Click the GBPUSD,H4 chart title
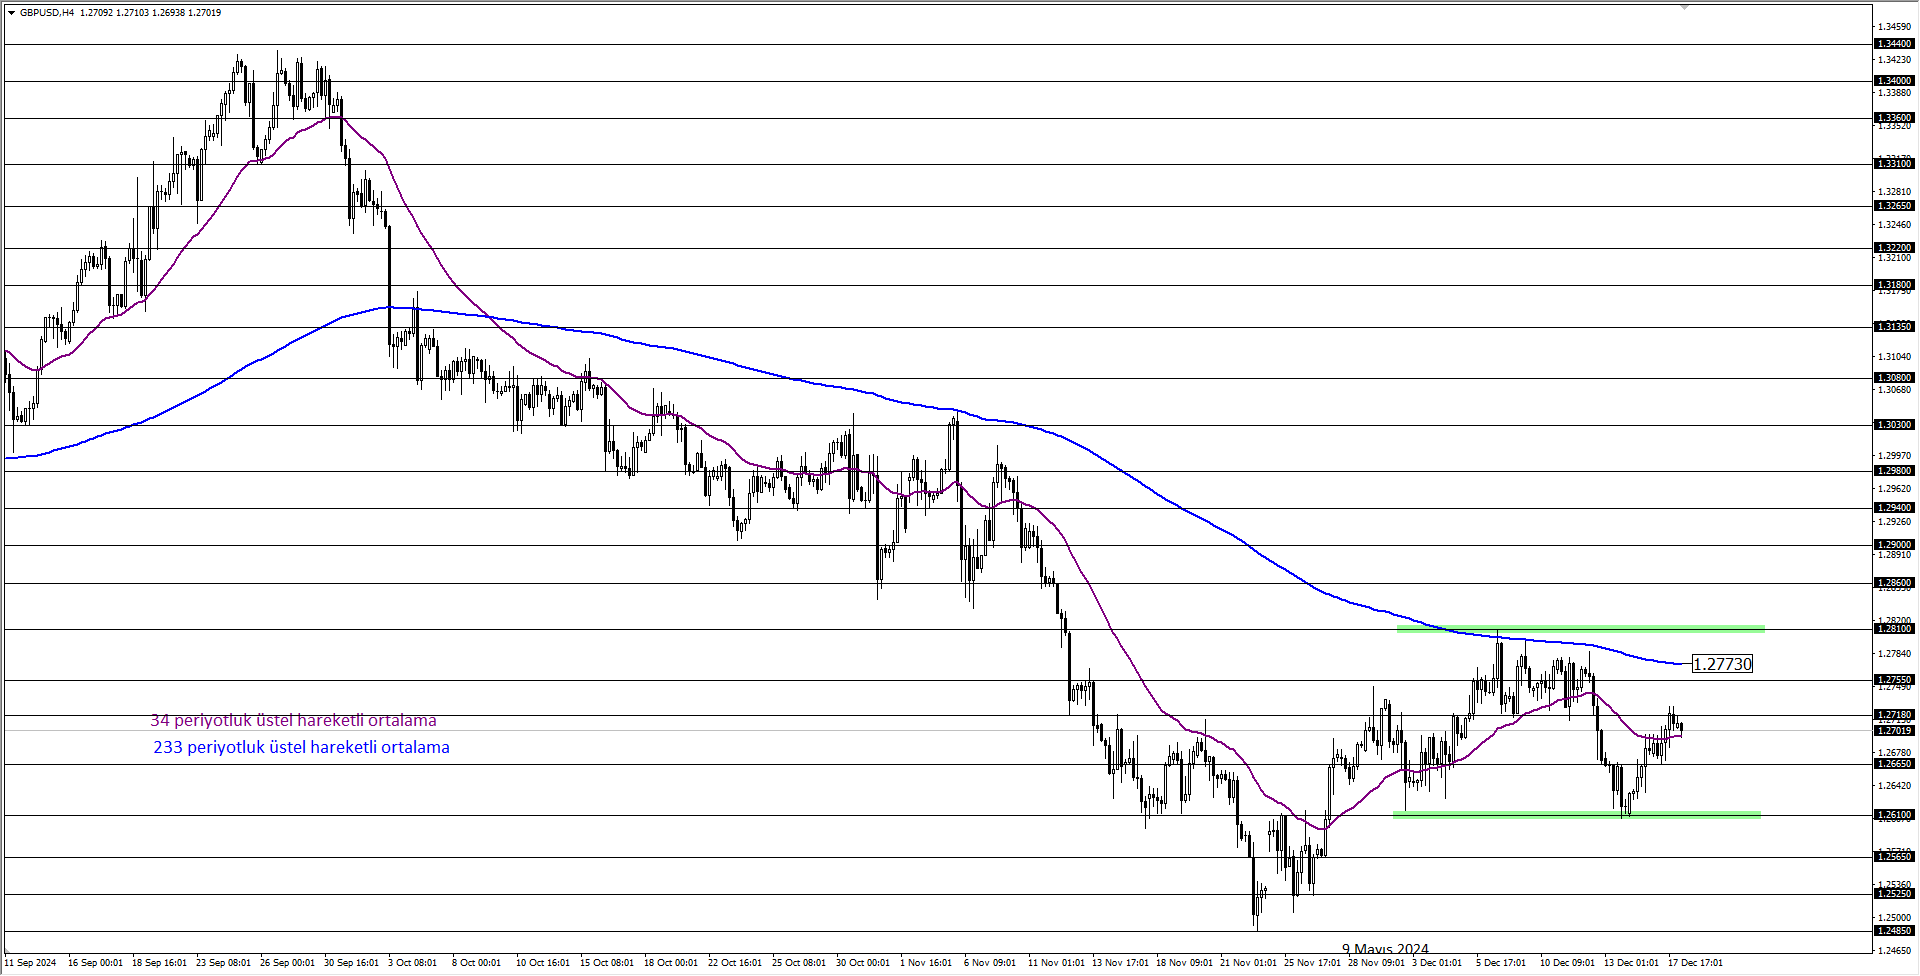This screenshot has width=1920, height=976. tap(47, 13)
